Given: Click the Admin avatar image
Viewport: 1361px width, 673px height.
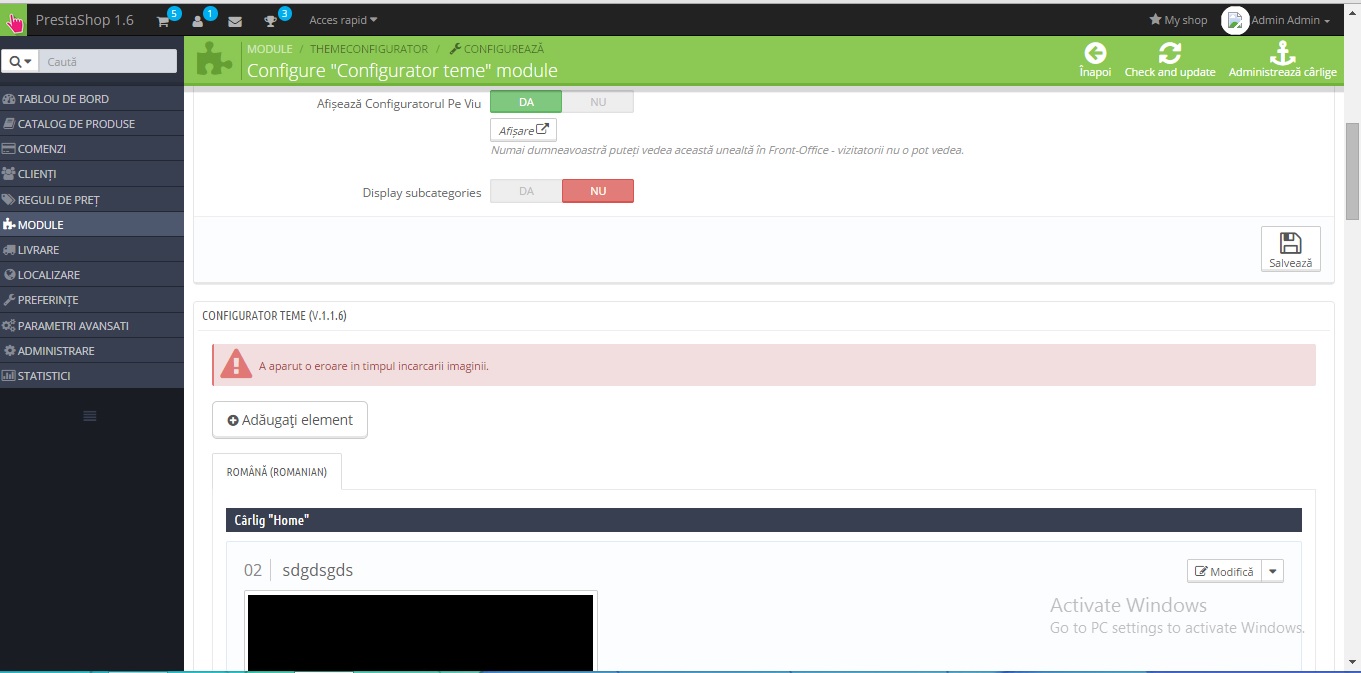Looking at the screenshot, I should [x=1235, y=20].
